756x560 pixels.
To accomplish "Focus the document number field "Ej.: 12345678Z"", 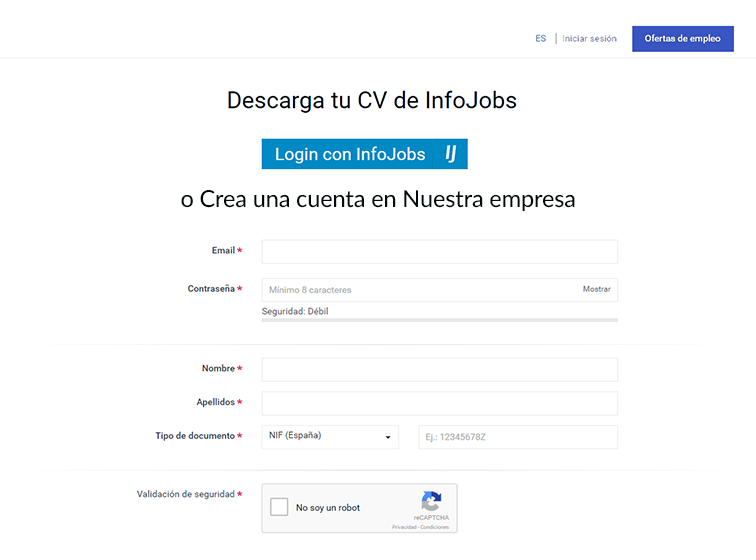I will (x=518, y=437).
